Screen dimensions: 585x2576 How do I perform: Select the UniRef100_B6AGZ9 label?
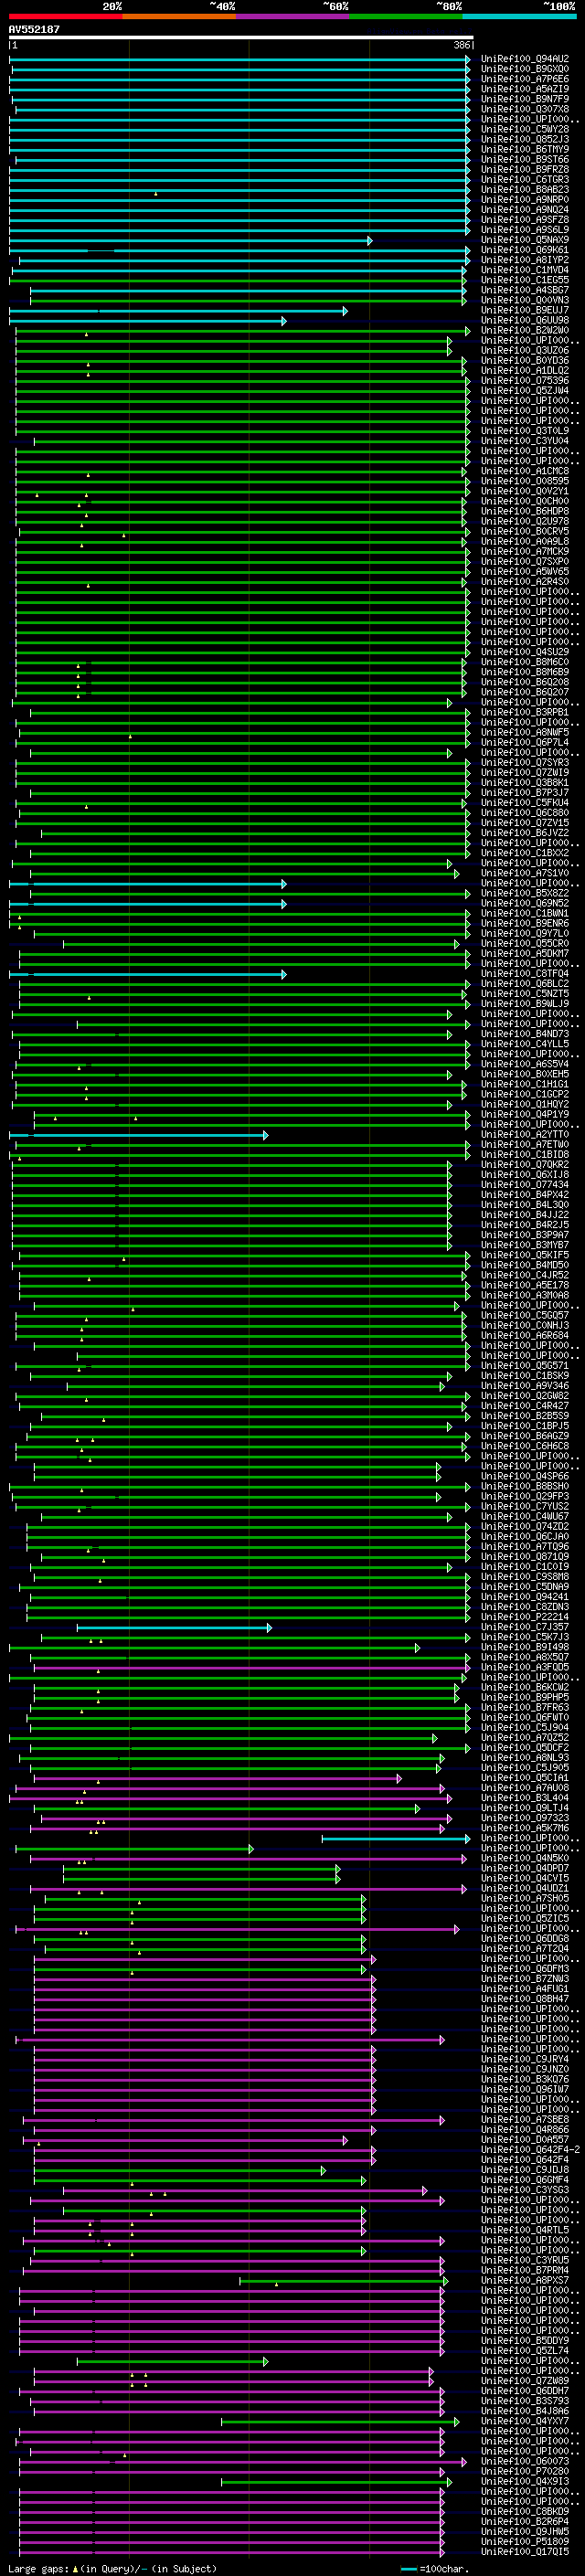(x=525, y=1436)
